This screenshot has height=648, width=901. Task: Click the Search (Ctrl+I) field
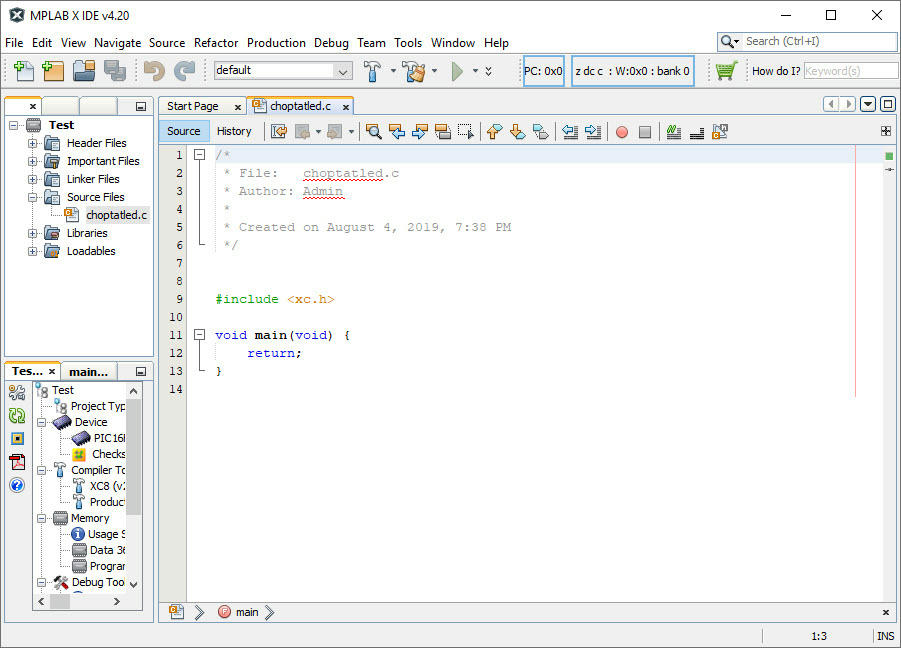click(820, 41)
